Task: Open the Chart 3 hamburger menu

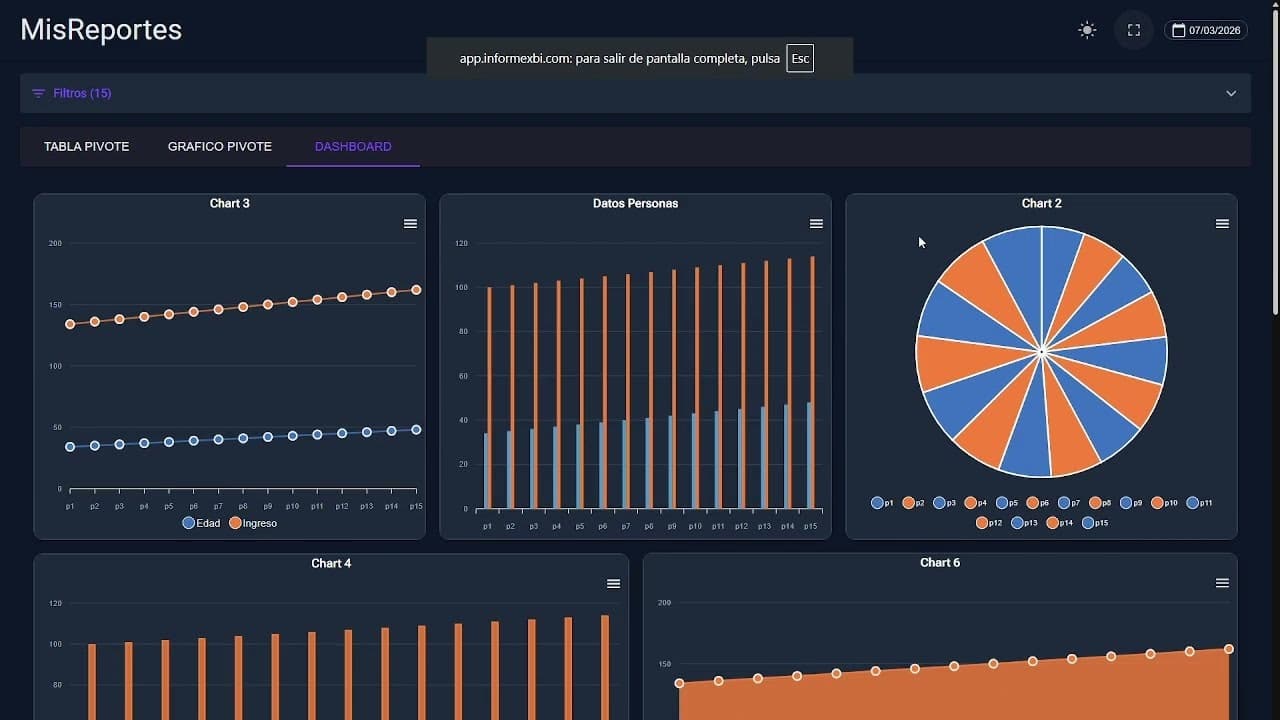Action: (410, 223)
